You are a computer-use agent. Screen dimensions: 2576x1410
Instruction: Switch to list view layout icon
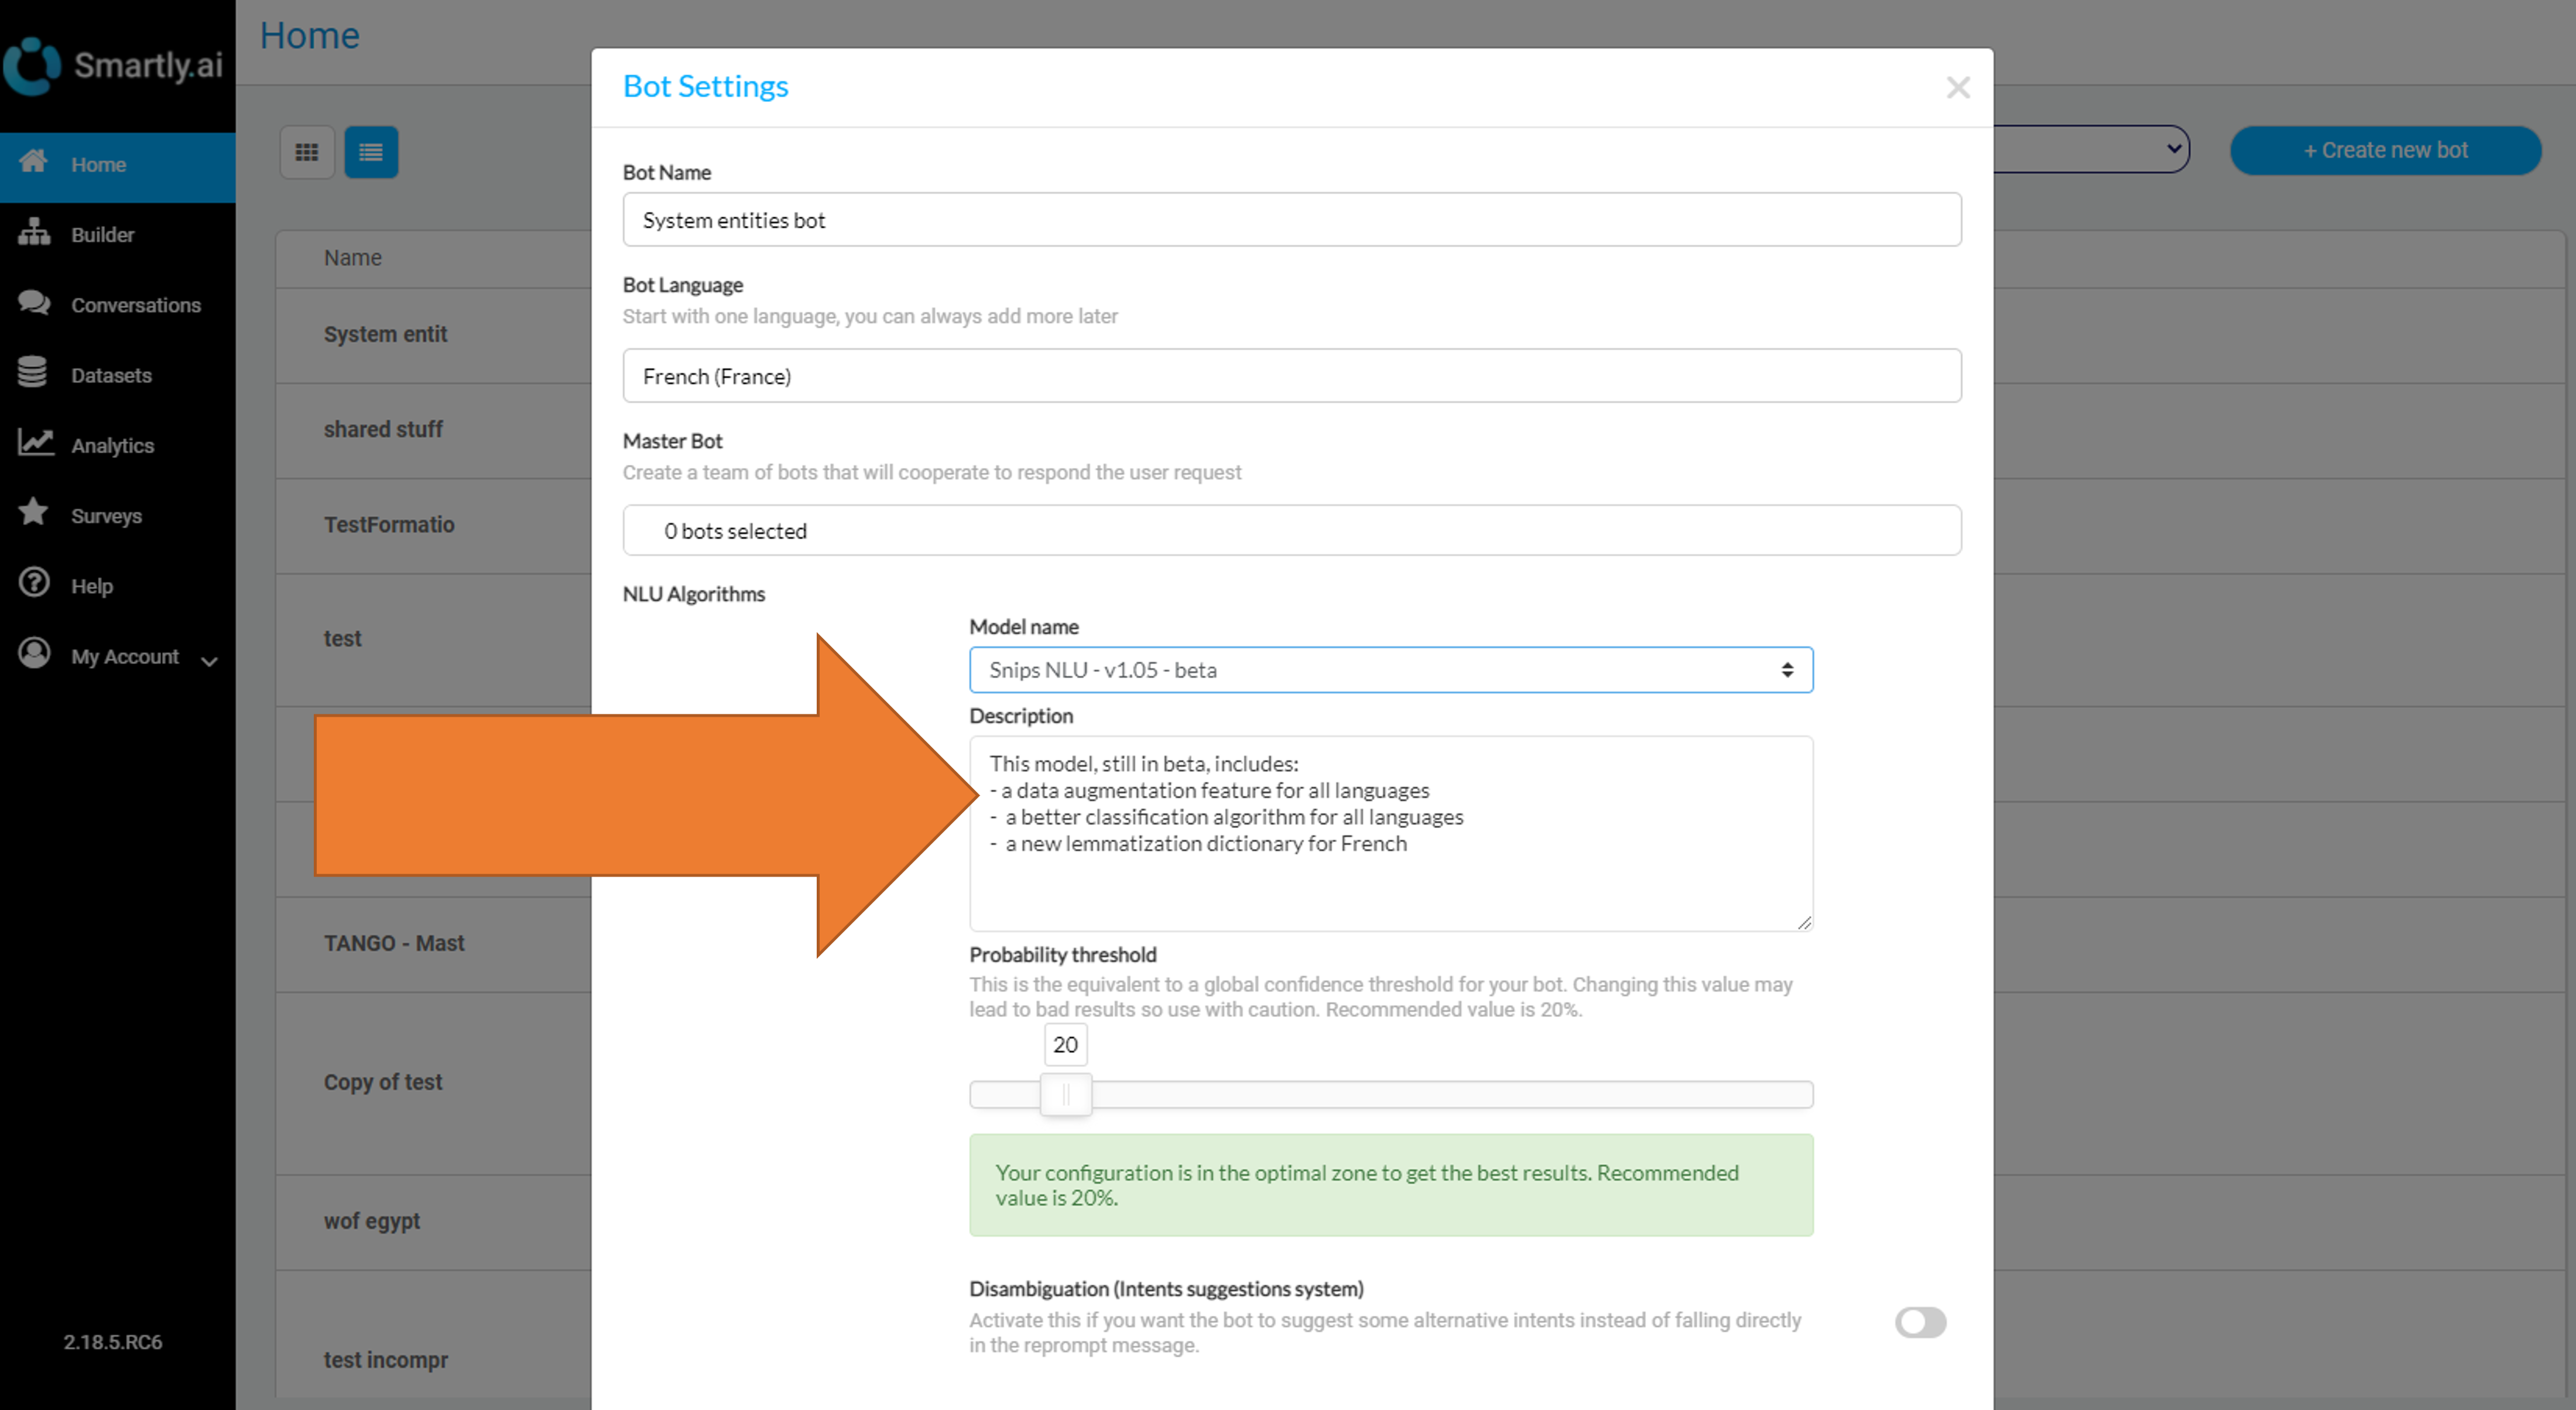371,152
